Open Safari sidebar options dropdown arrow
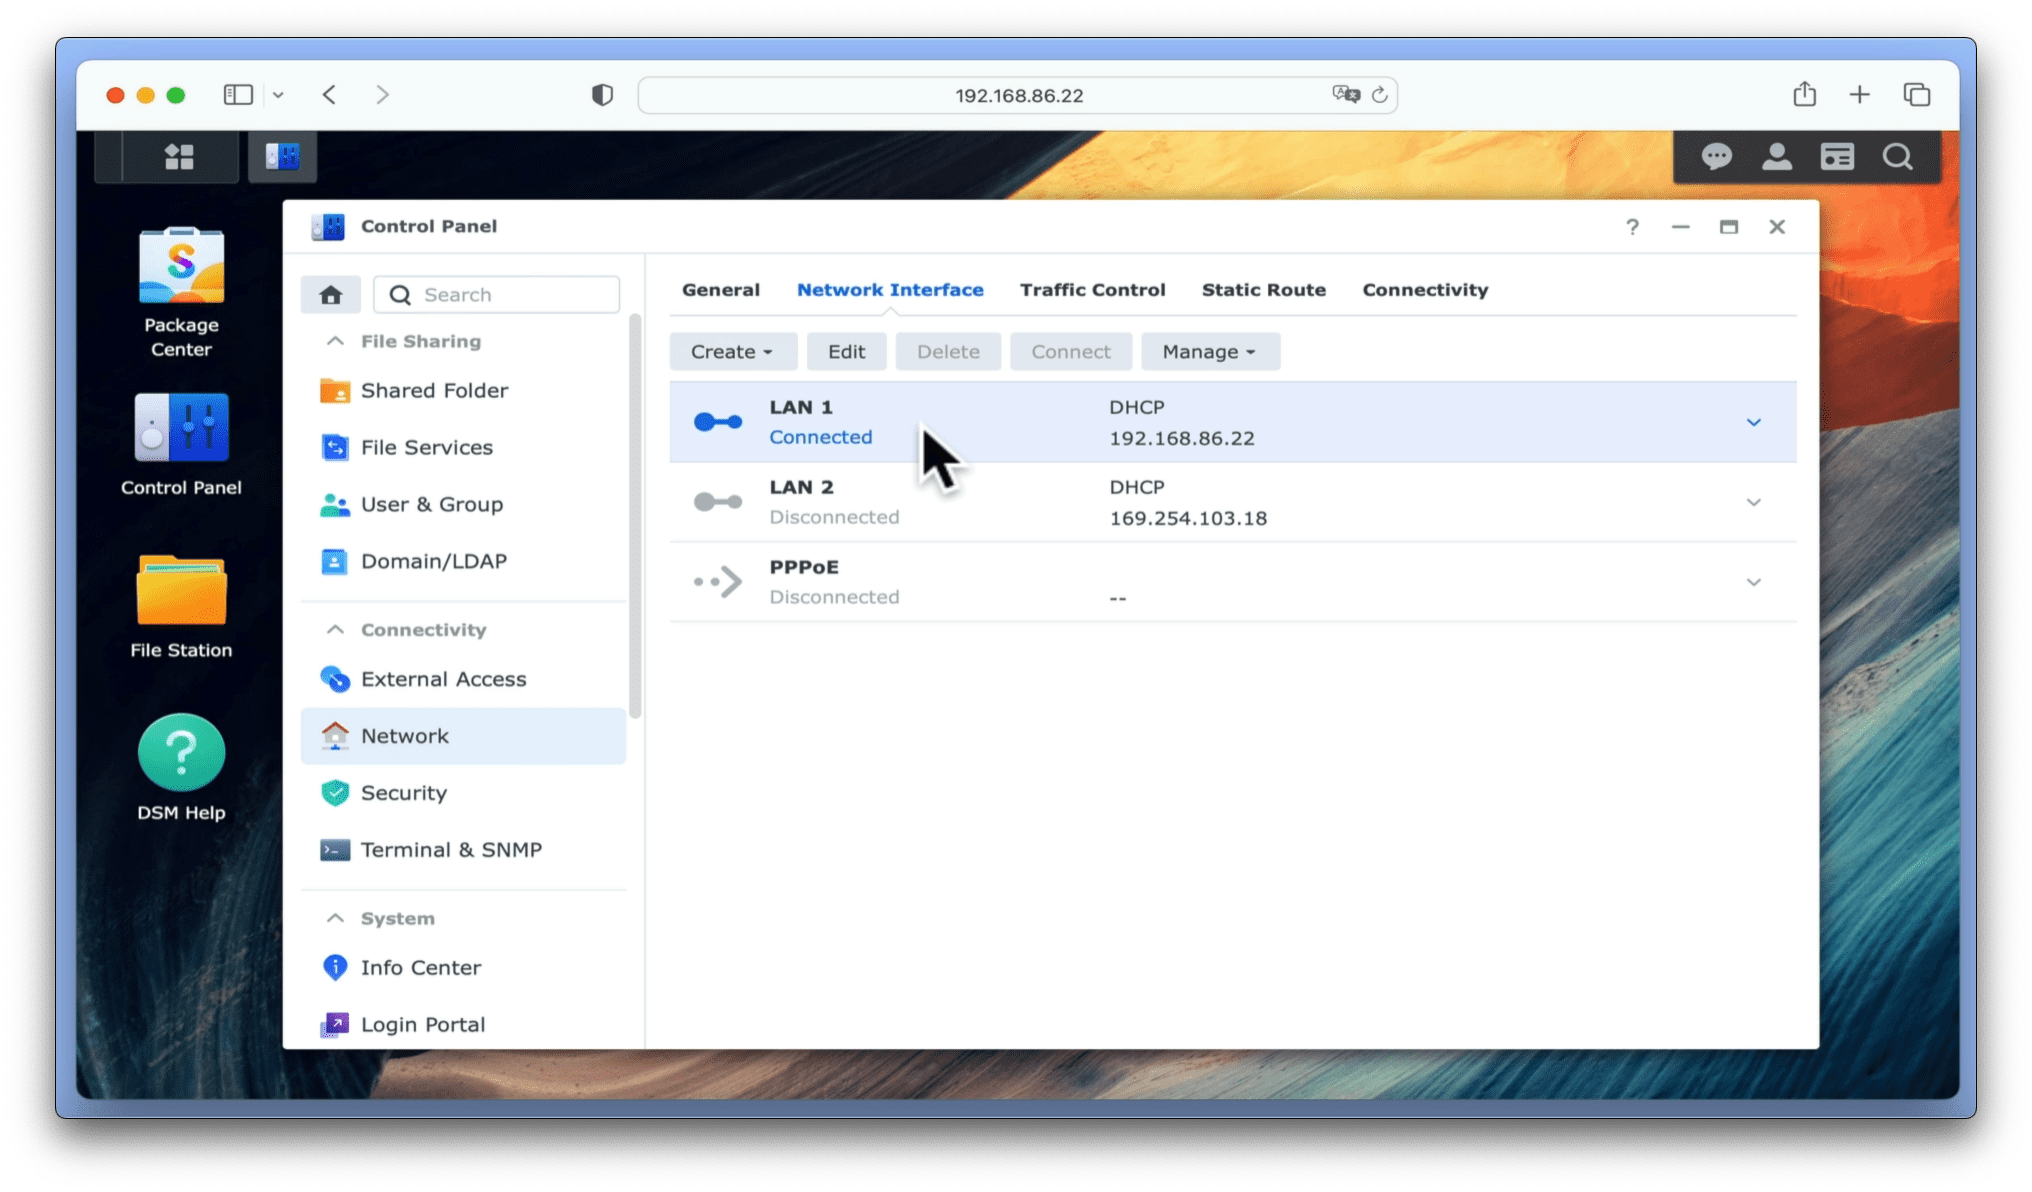 point(278,95)
